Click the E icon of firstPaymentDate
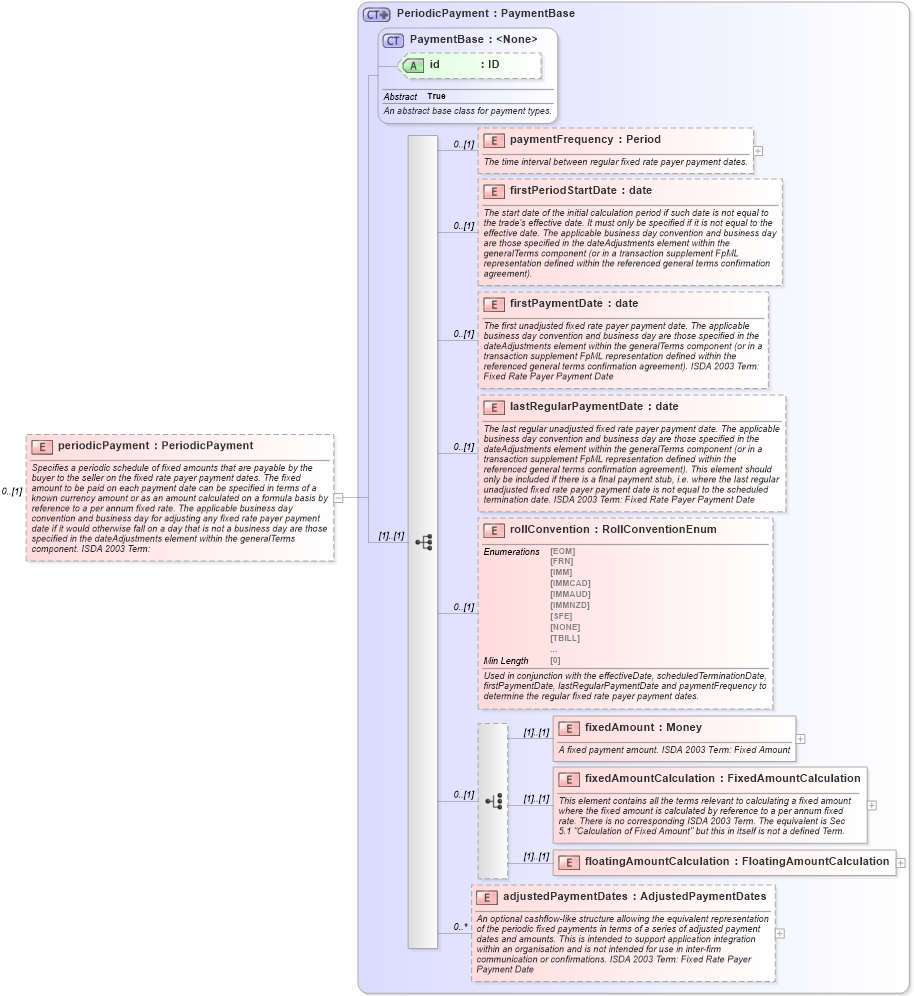The image size is (914, 996). pyautogui.click(x=494, y=304)
